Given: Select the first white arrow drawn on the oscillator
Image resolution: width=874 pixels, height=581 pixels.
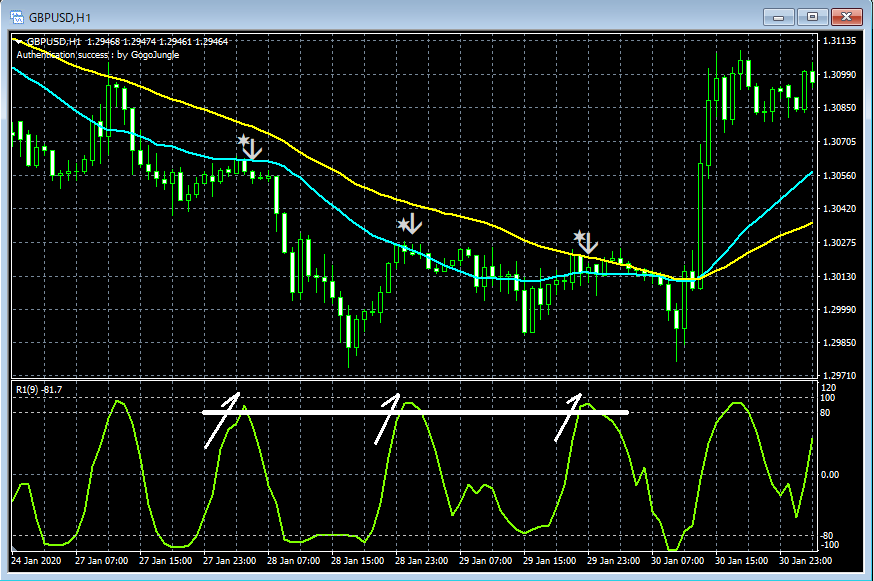Looking at the screenshot, I should (222, 420).
